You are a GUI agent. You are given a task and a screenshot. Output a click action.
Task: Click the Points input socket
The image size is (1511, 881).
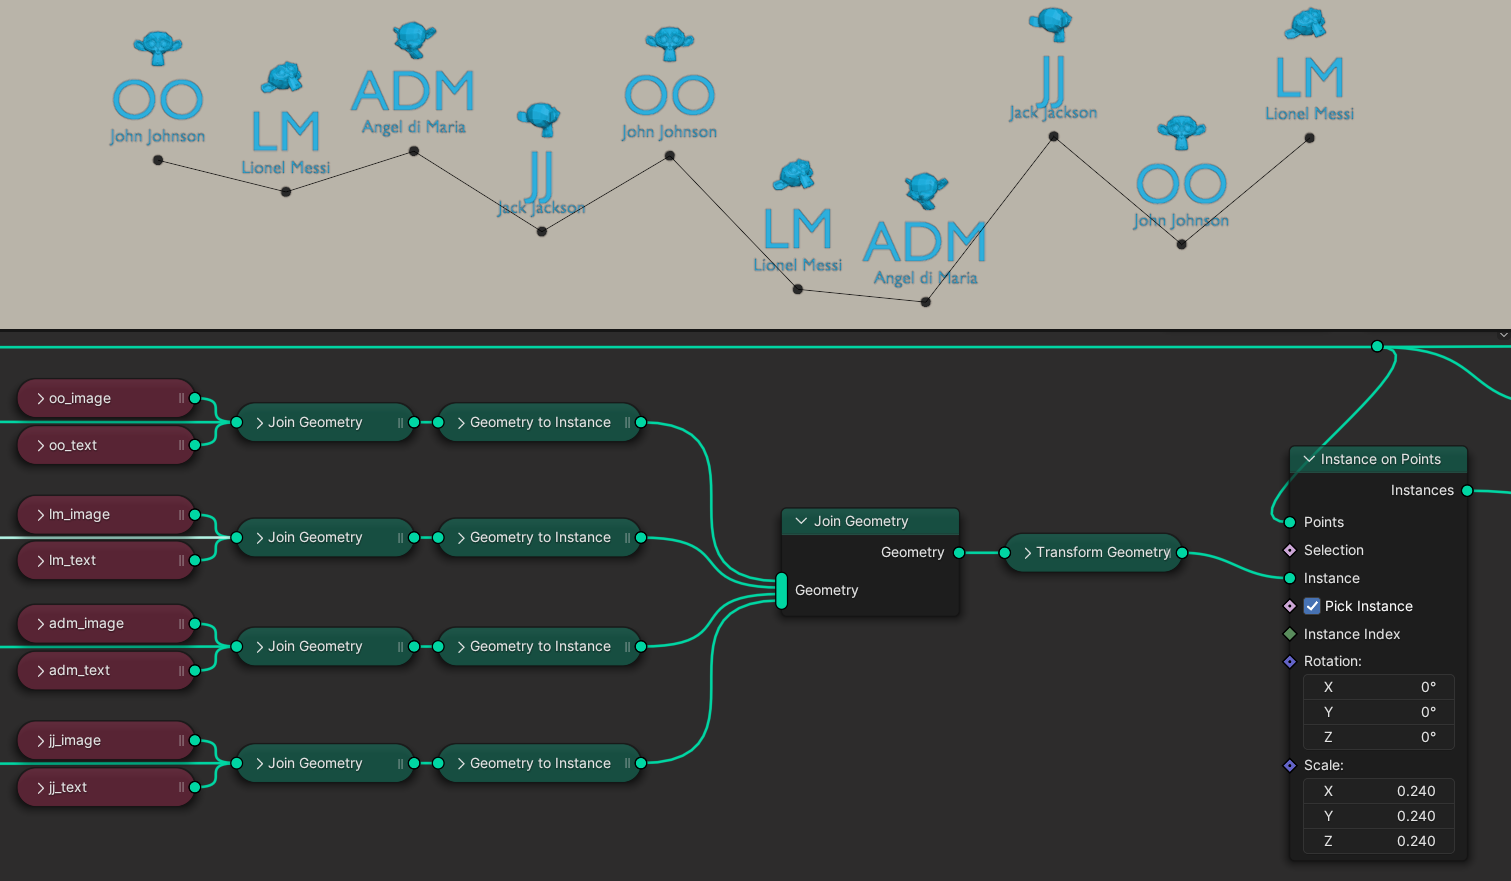[x=1290, y=522]
